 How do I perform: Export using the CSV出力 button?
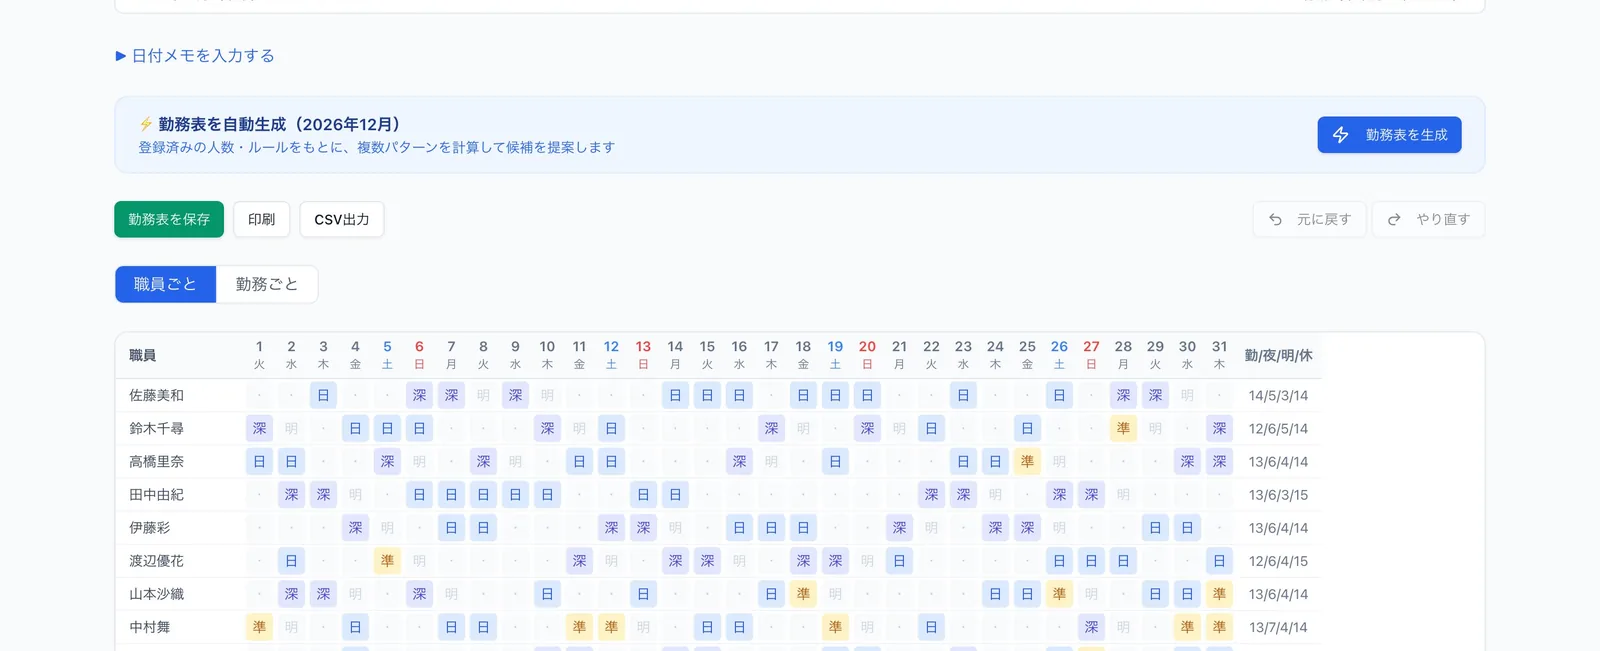point(342,219)
